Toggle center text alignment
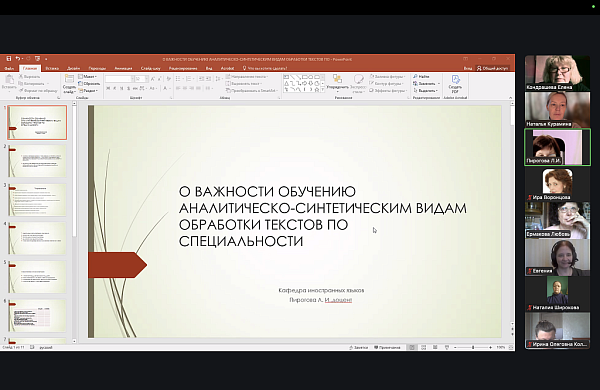 (185, 88)
